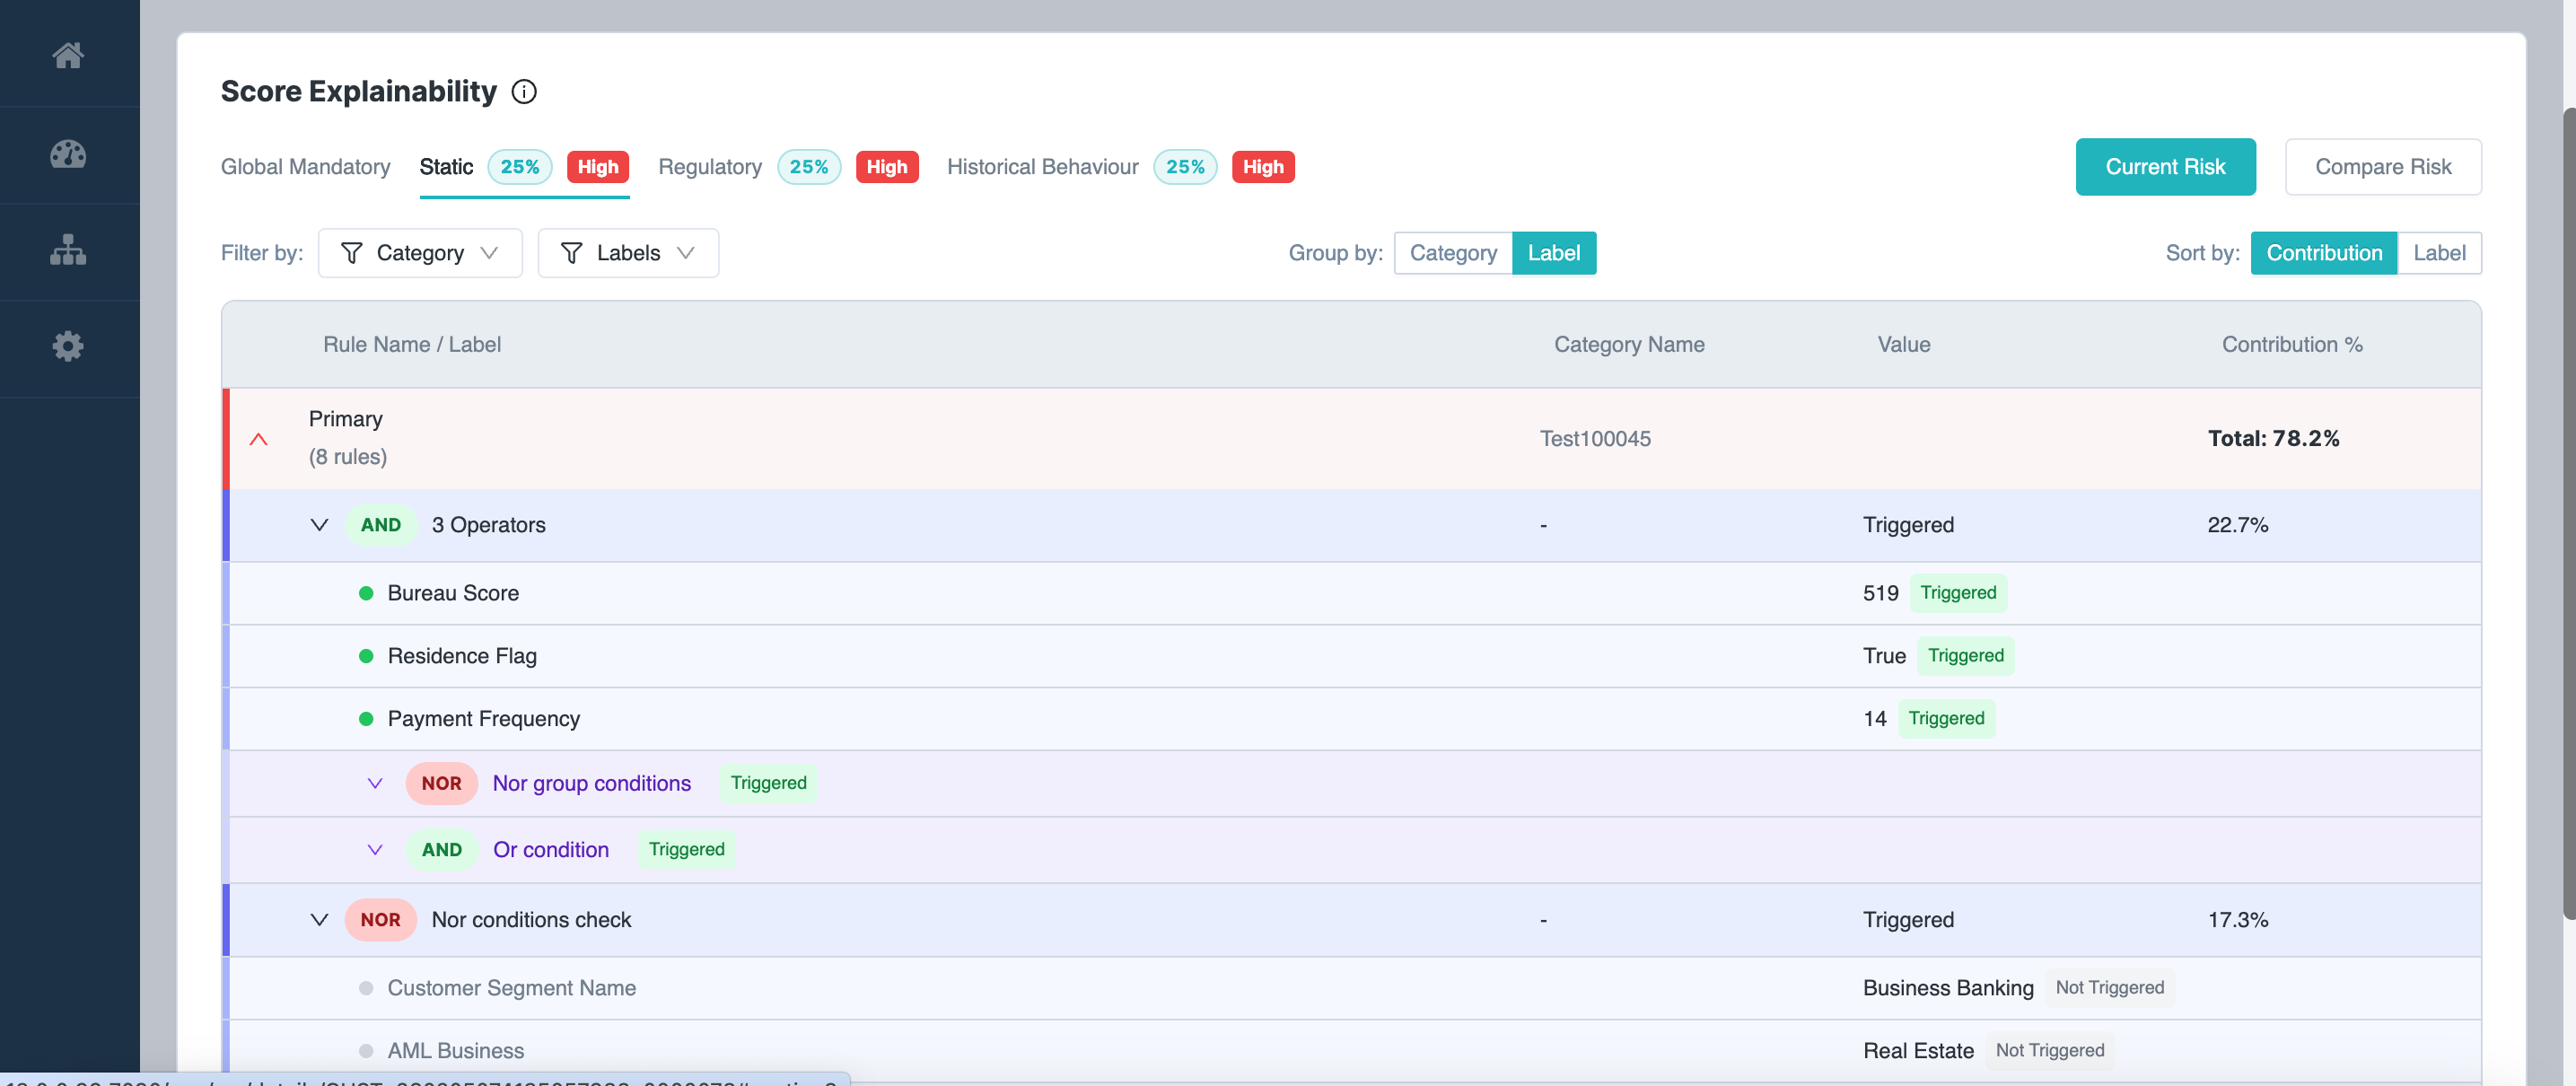Open the Global Mandatory tab

click(305, 167)
